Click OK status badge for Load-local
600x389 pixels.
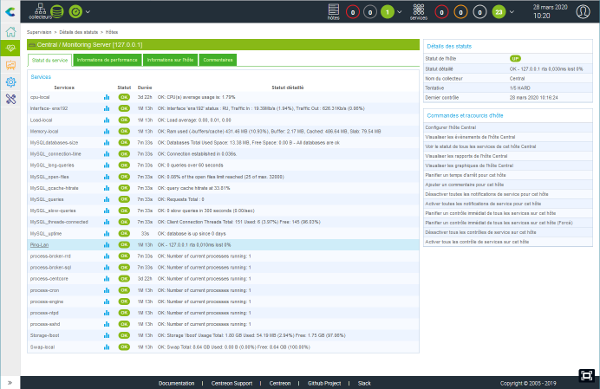(124, 120)
